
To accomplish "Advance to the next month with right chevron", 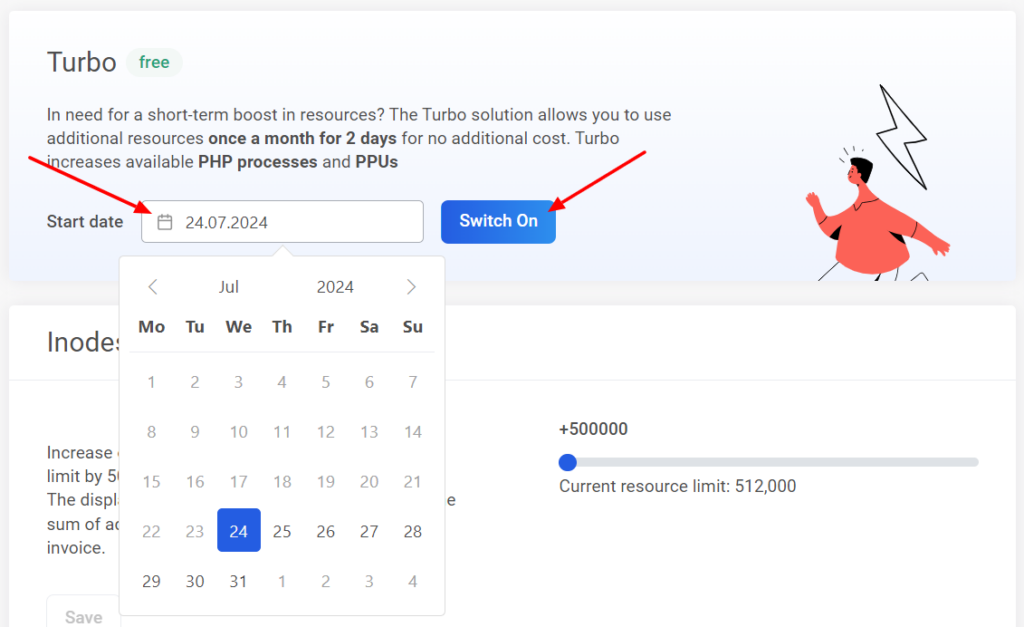I will (x=410, y=287).
